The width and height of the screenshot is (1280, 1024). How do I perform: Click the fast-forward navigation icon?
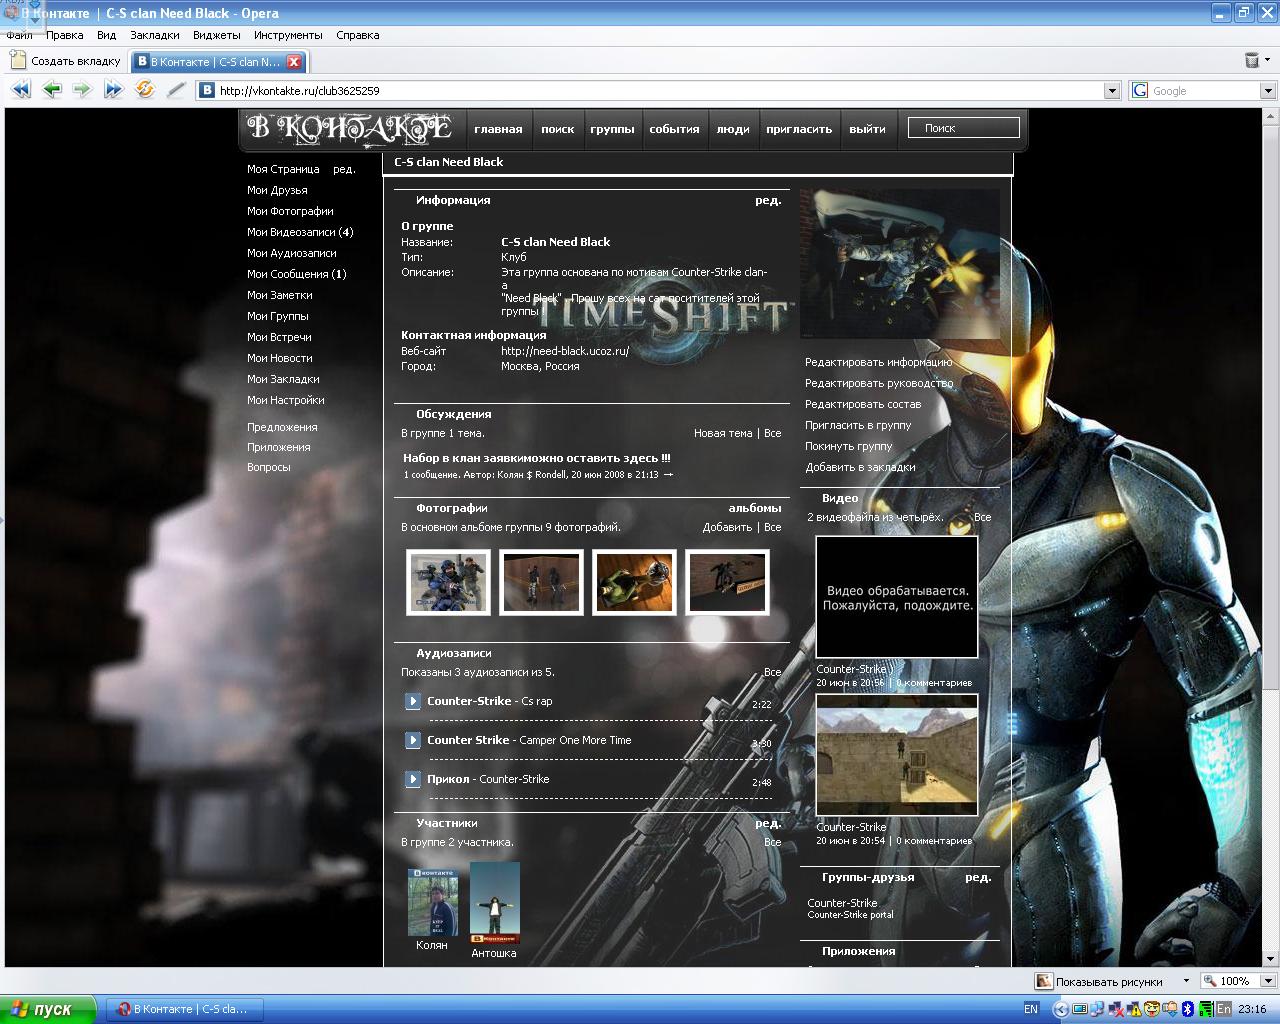click(113, 90)
